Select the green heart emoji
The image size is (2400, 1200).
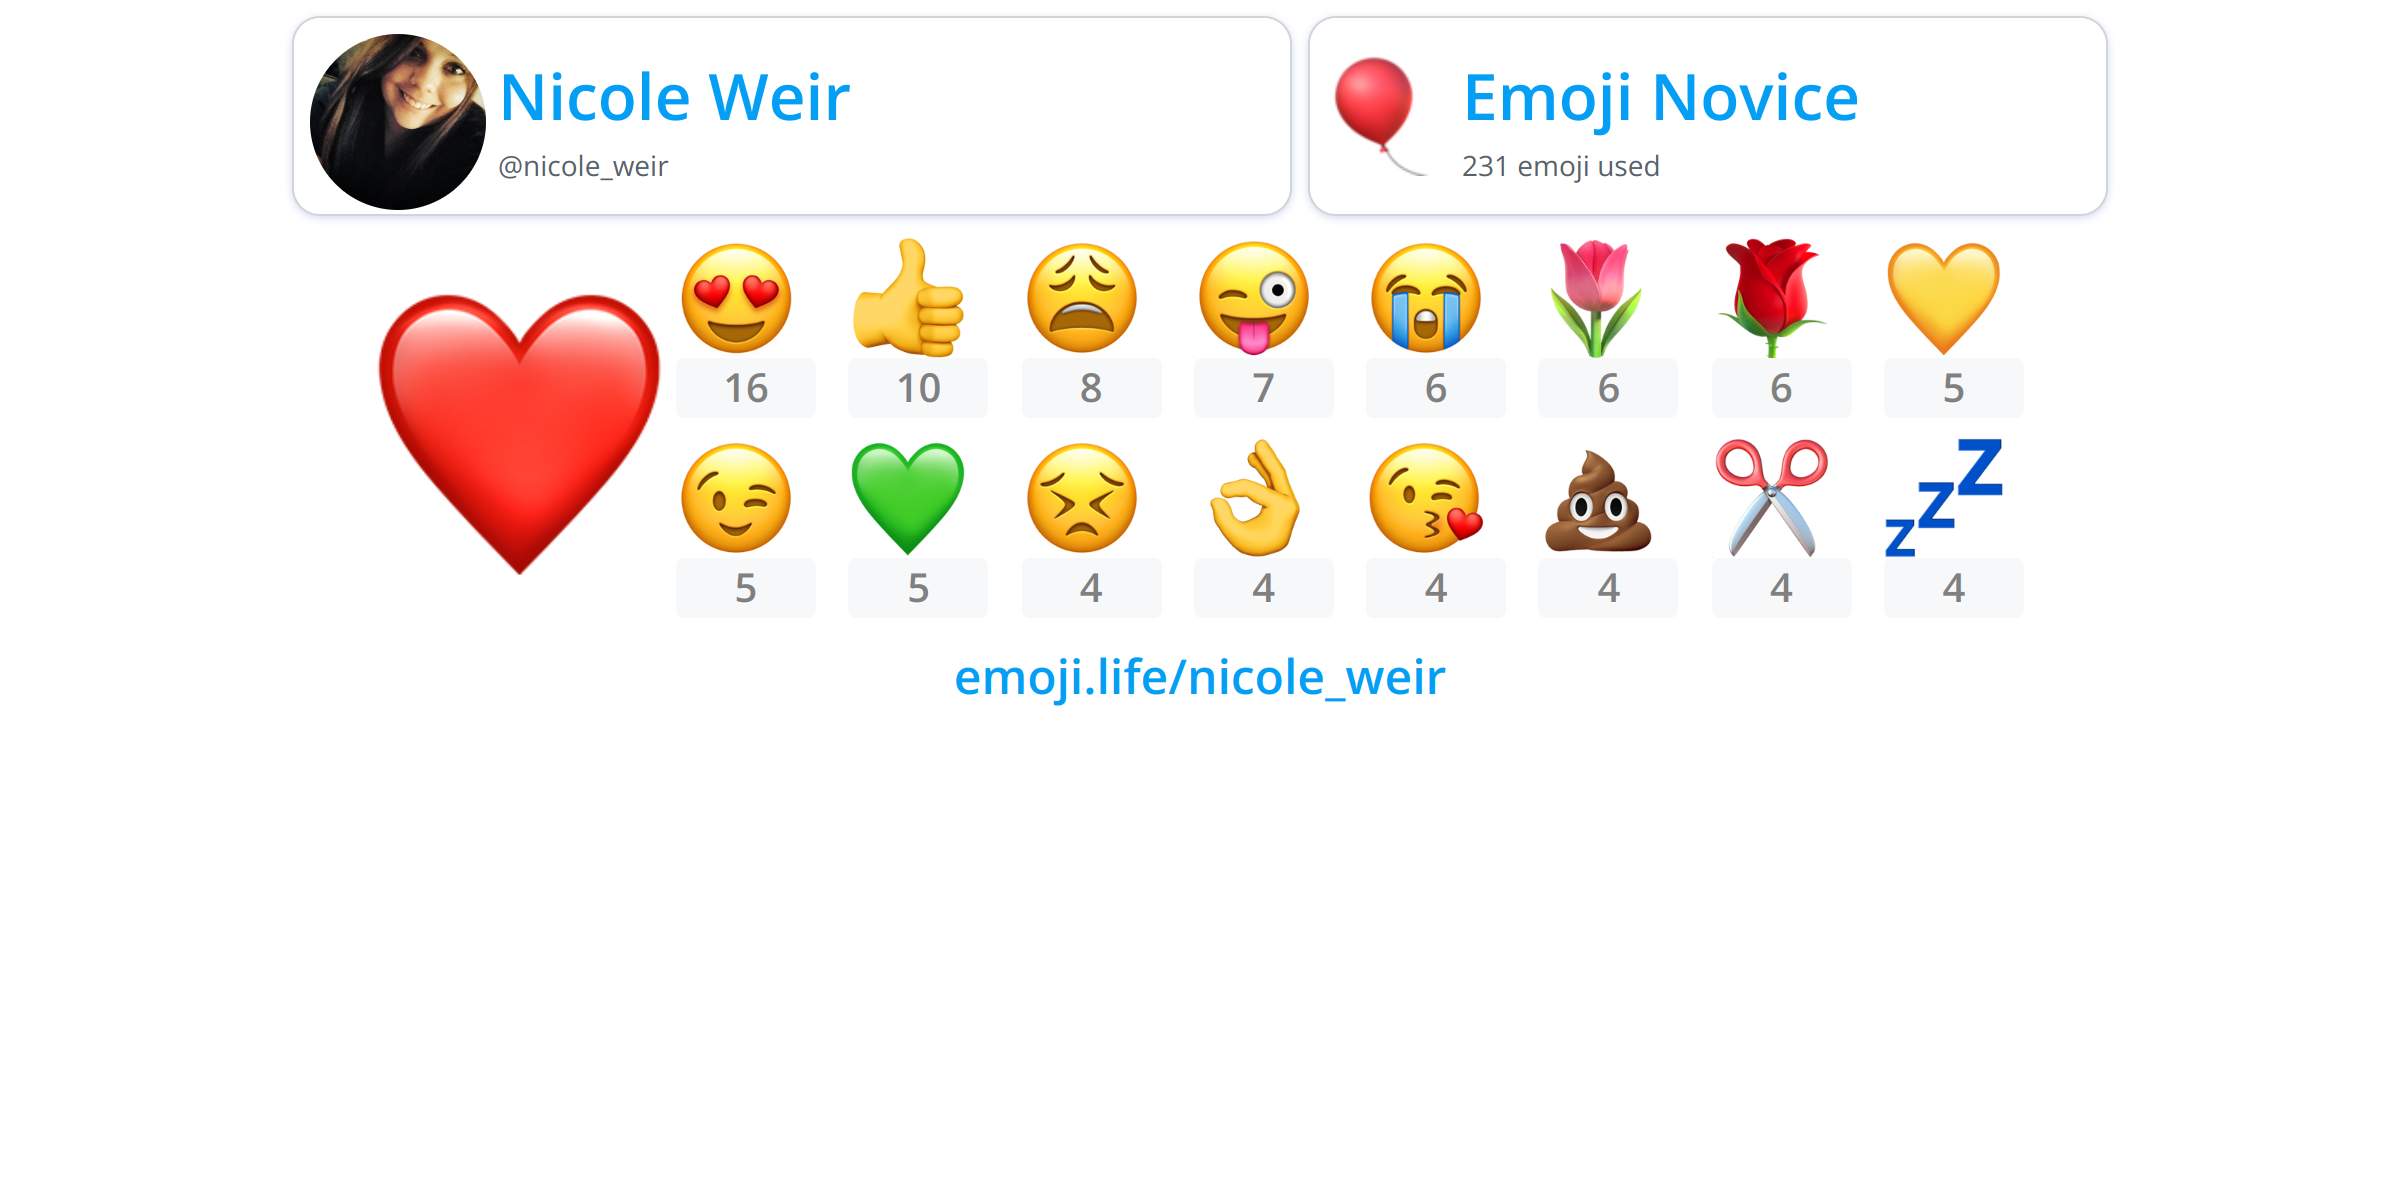click(908, 499)
